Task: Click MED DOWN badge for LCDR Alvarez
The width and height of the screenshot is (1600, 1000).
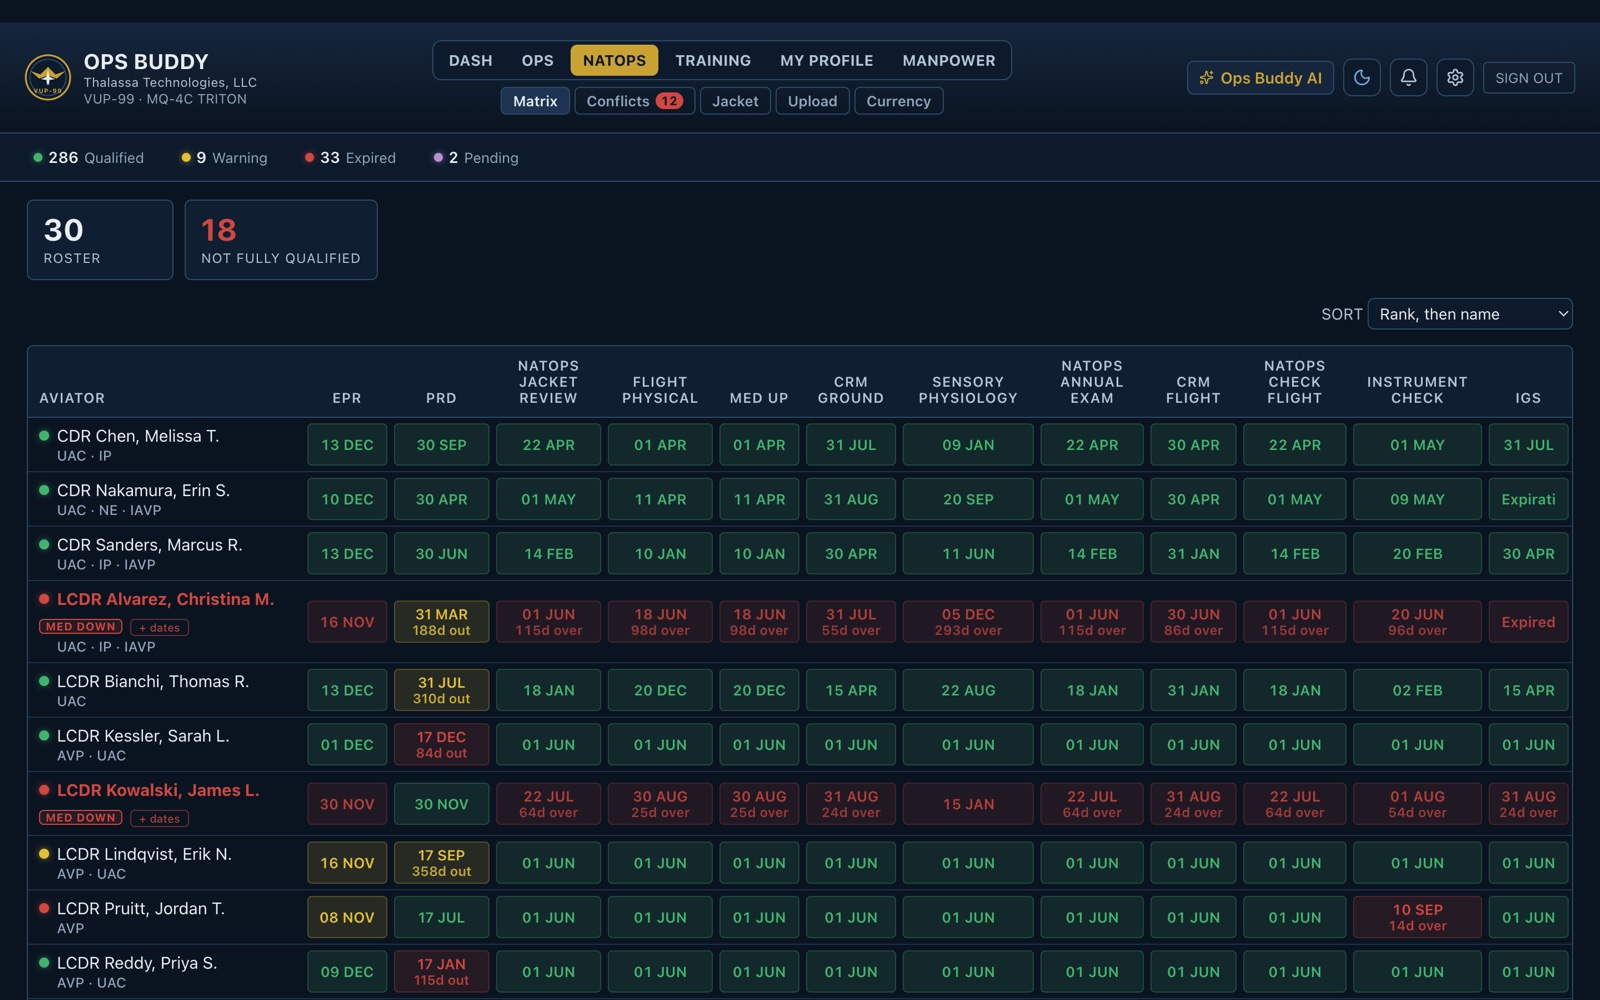Action: pos(81,627)
